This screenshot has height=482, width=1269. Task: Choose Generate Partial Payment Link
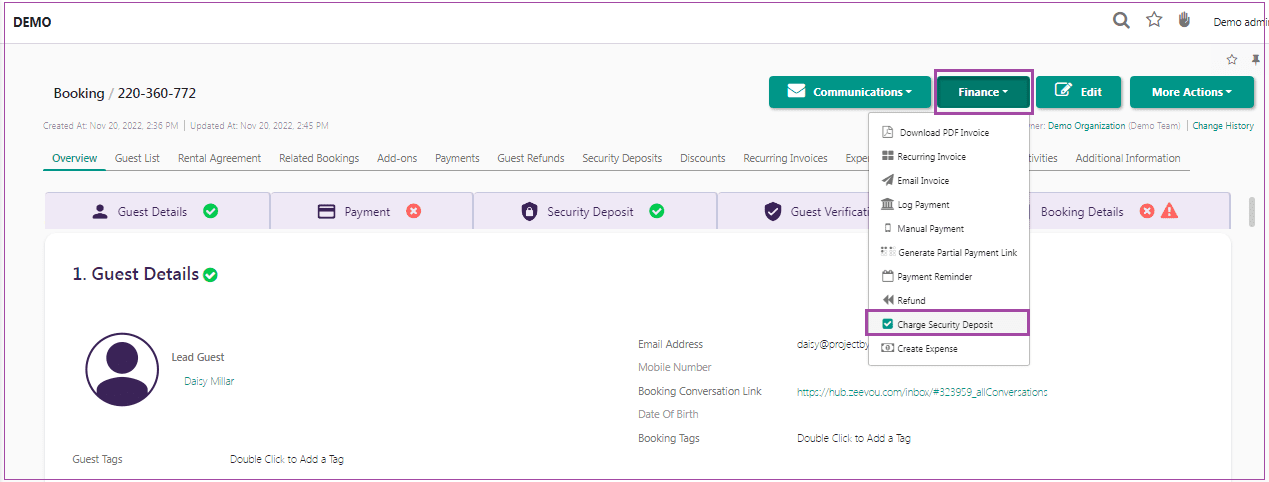949,252
